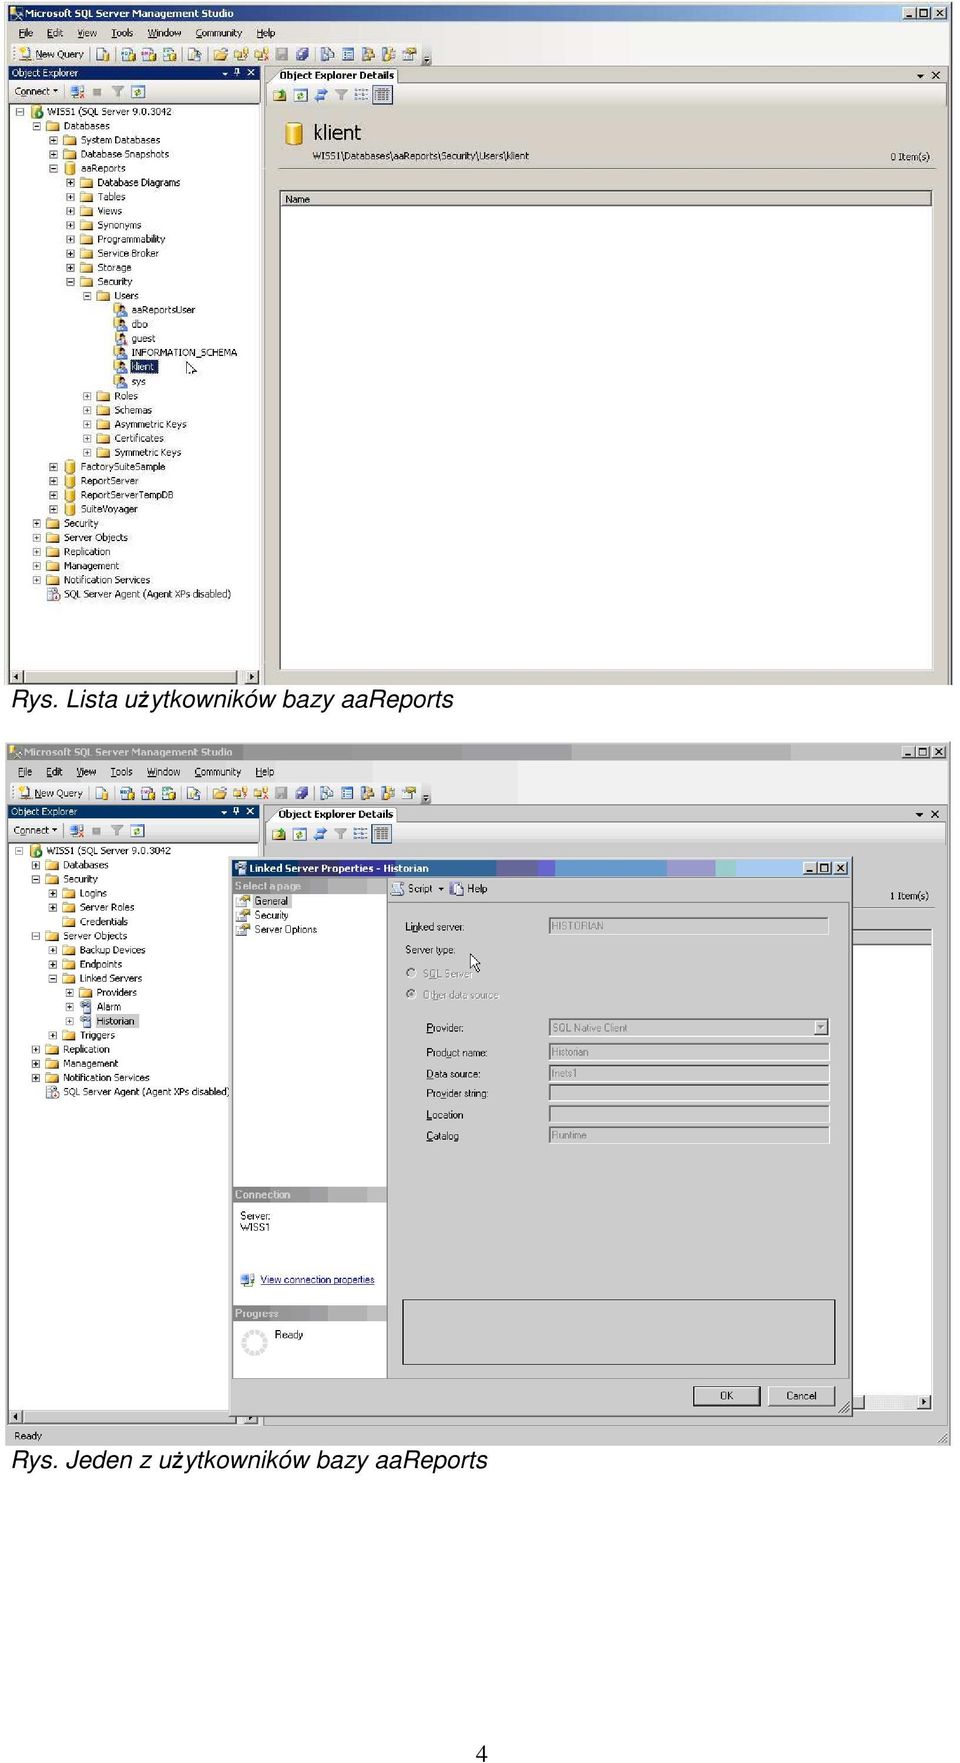Click the Filter funnel icon in the klient window's Object Explorer

click(117, 91)
